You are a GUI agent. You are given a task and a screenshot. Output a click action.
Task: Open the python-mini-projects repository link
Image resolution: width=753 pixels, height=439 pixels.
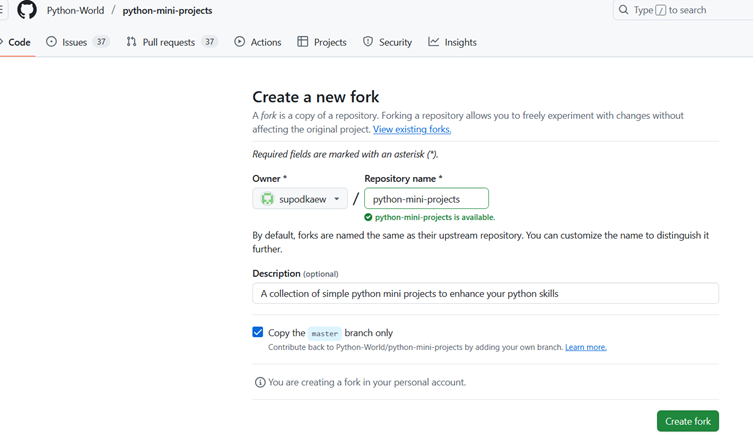point(167,11)
